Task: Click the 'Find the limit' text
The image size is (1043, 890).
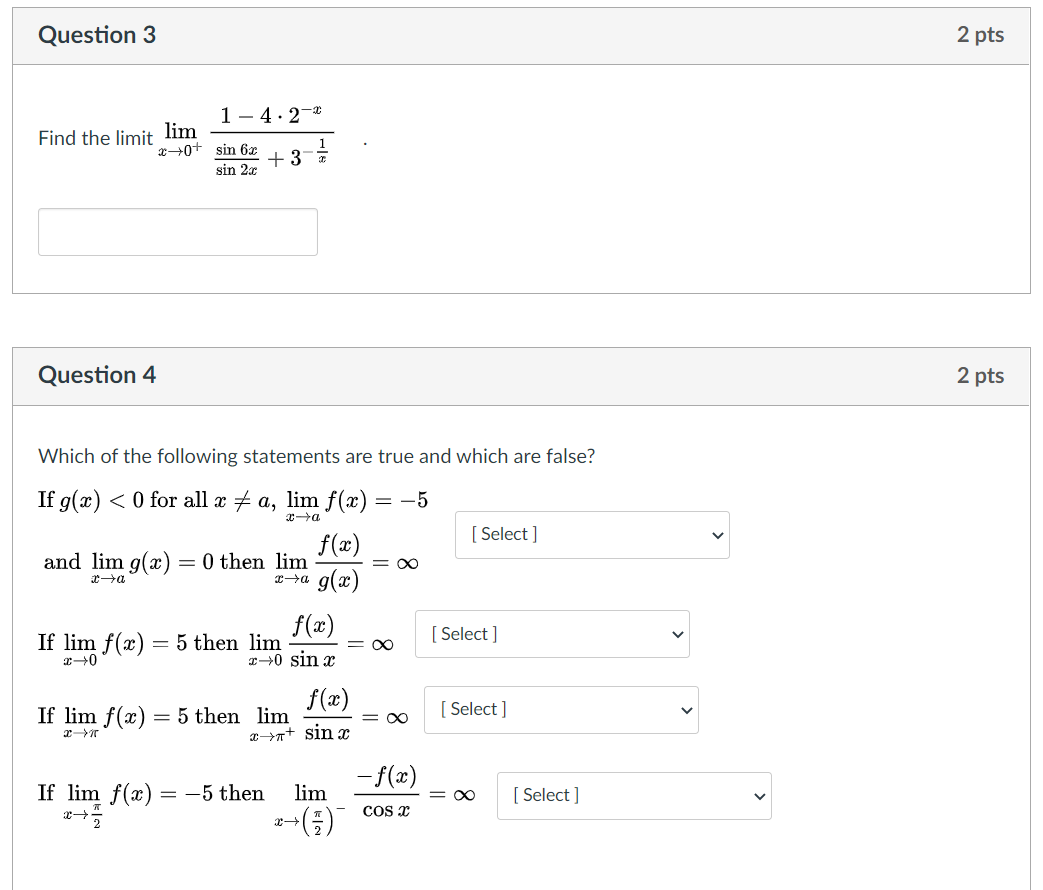Action: click(x=96, y=138)
